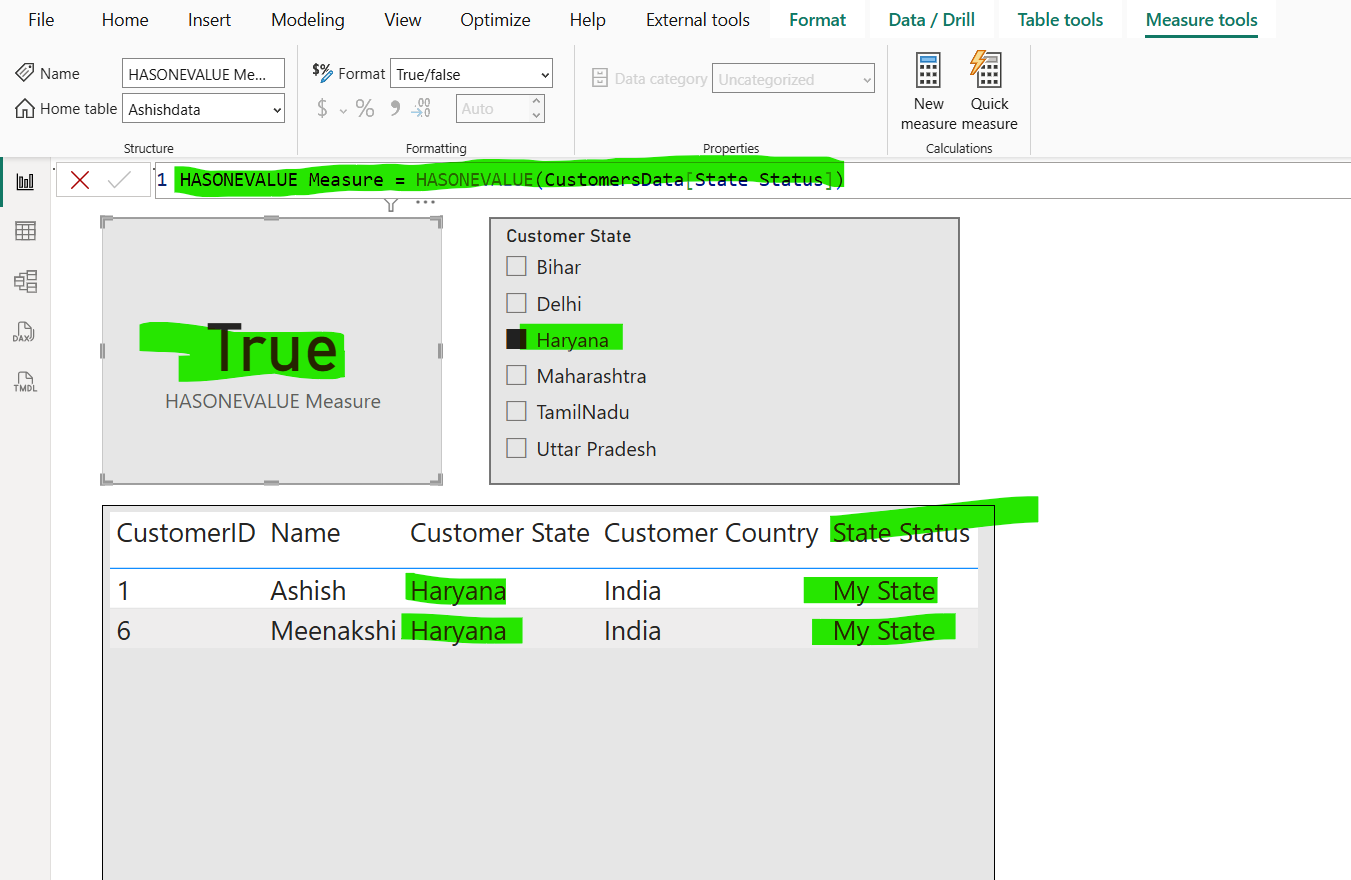Apply percentage format to the measure
The image size is (1351, 880).
tap(364, 108)
